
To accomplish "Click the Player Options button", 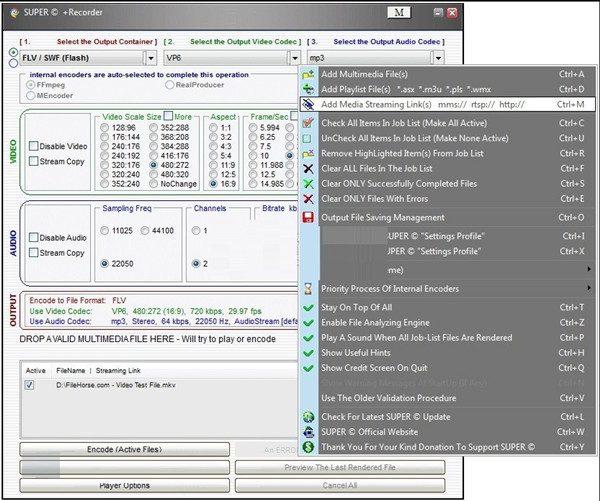I will coord(124,486).
